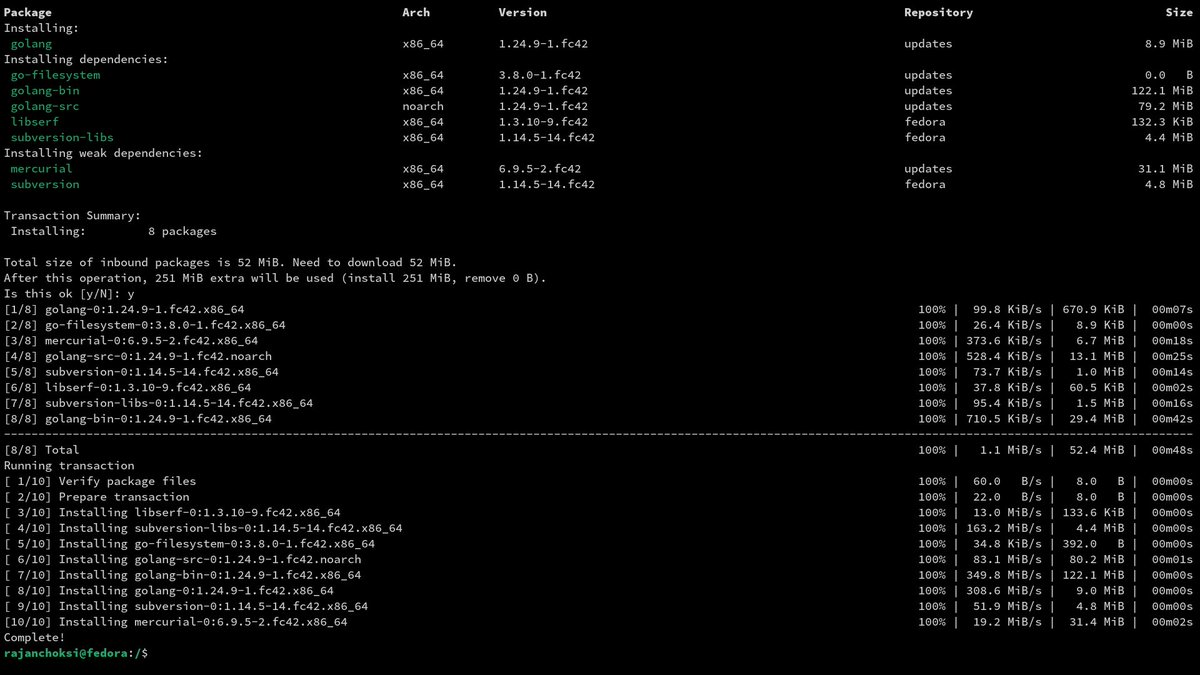The image size is (1200, 675).
Task: Click the 'After this operation, 251 MiB' line
Action: (275, 278)
